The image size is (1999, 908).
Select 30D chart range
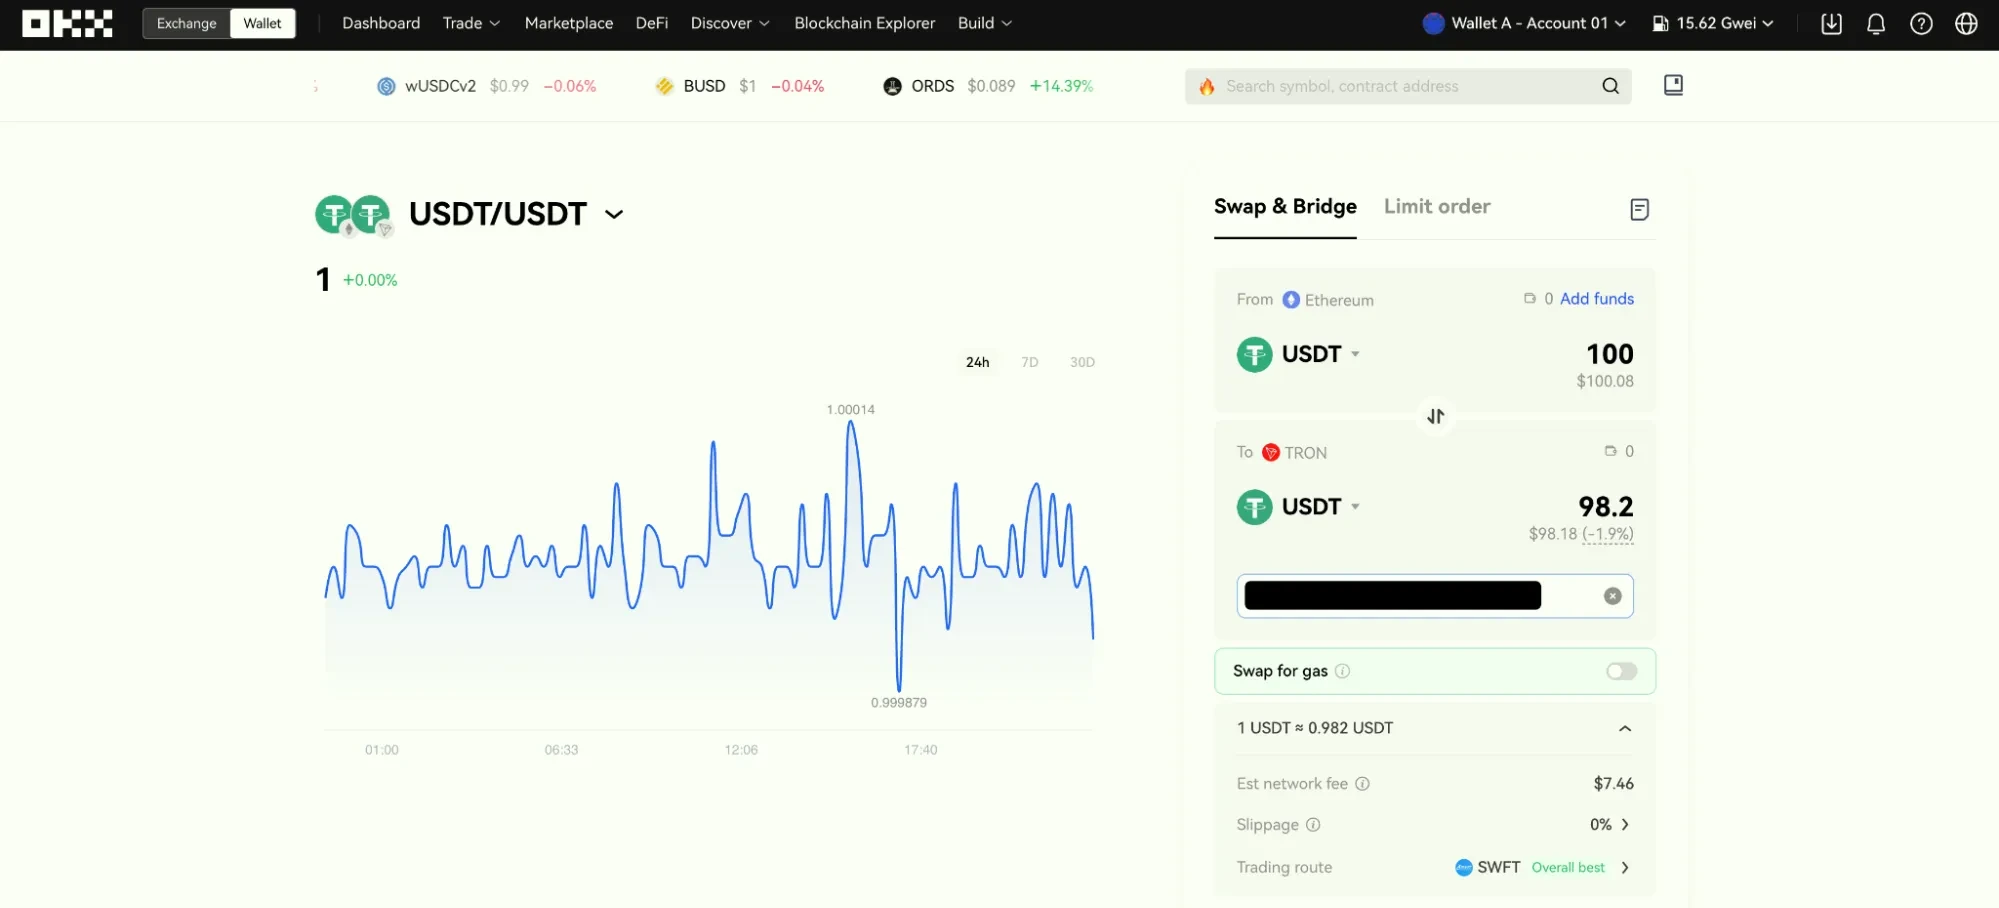(x=1082, y=362)
